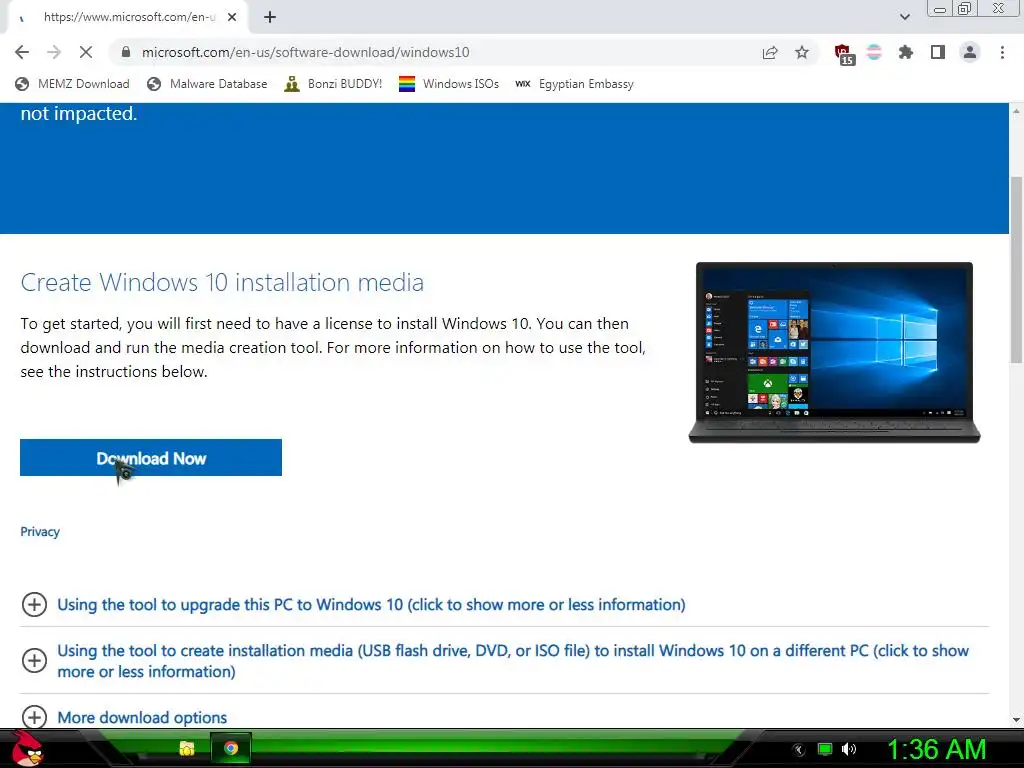Image resolution: width=1024 pixels, height=768 pixels.
Task: Open the volume speaker tray icon
Action: [x=849, y=749]
